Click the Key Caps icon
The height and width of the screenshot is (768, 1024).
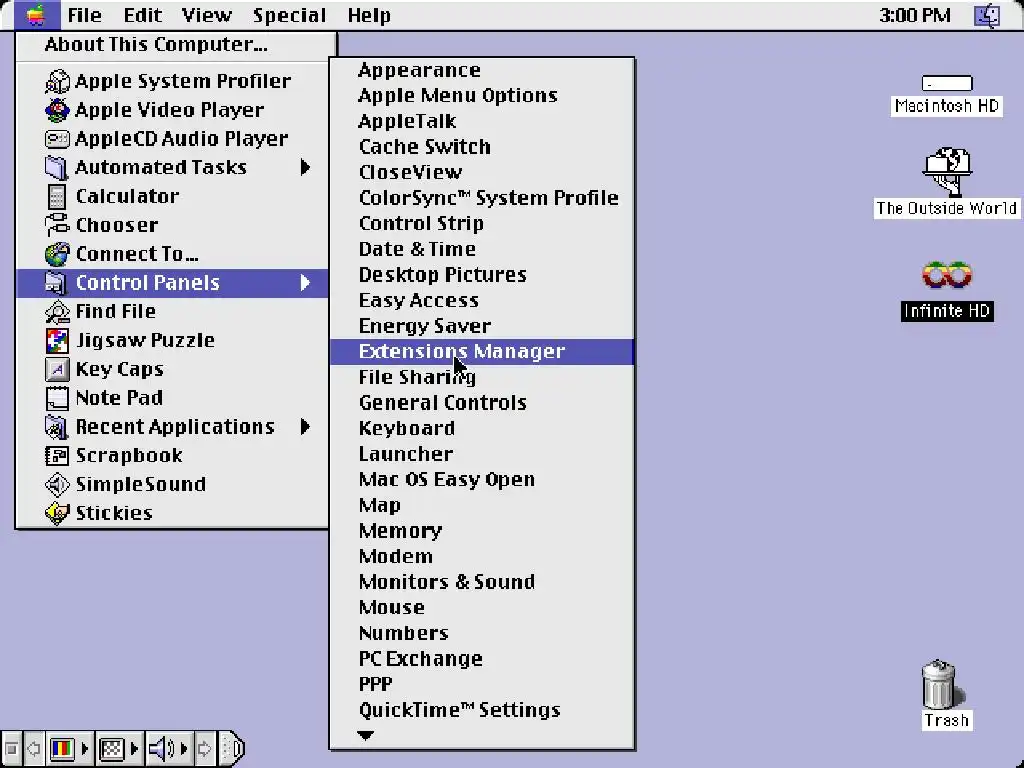57,369
